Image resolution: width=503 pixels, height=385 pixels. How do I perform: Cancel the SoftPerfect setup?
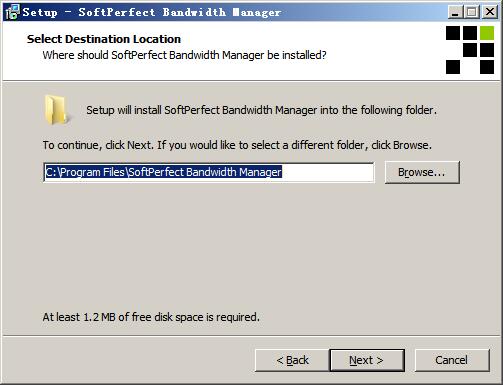[452, 360]
